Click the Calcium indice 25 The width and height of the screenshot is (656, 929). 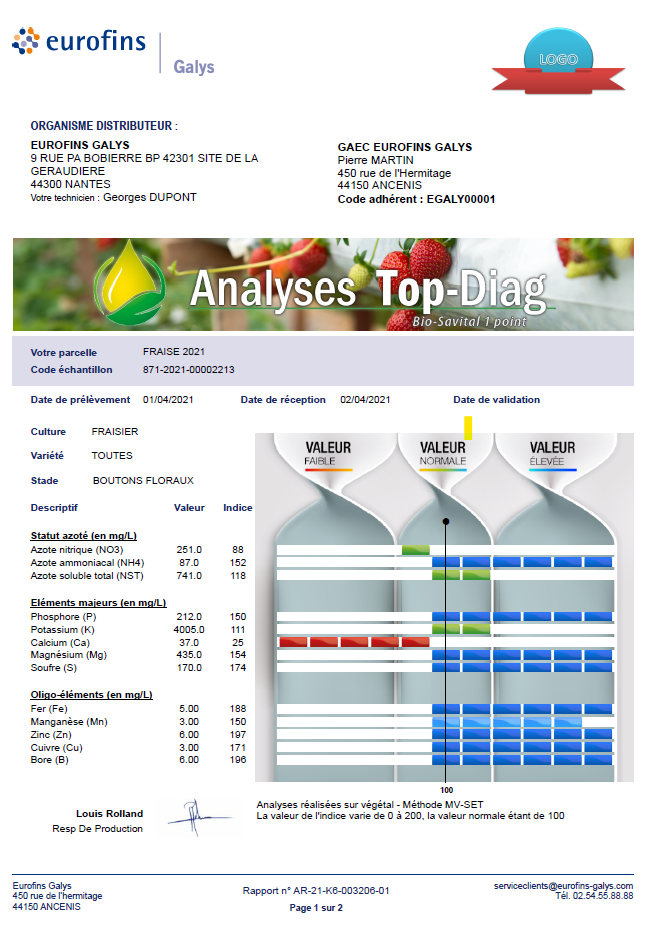238,642
